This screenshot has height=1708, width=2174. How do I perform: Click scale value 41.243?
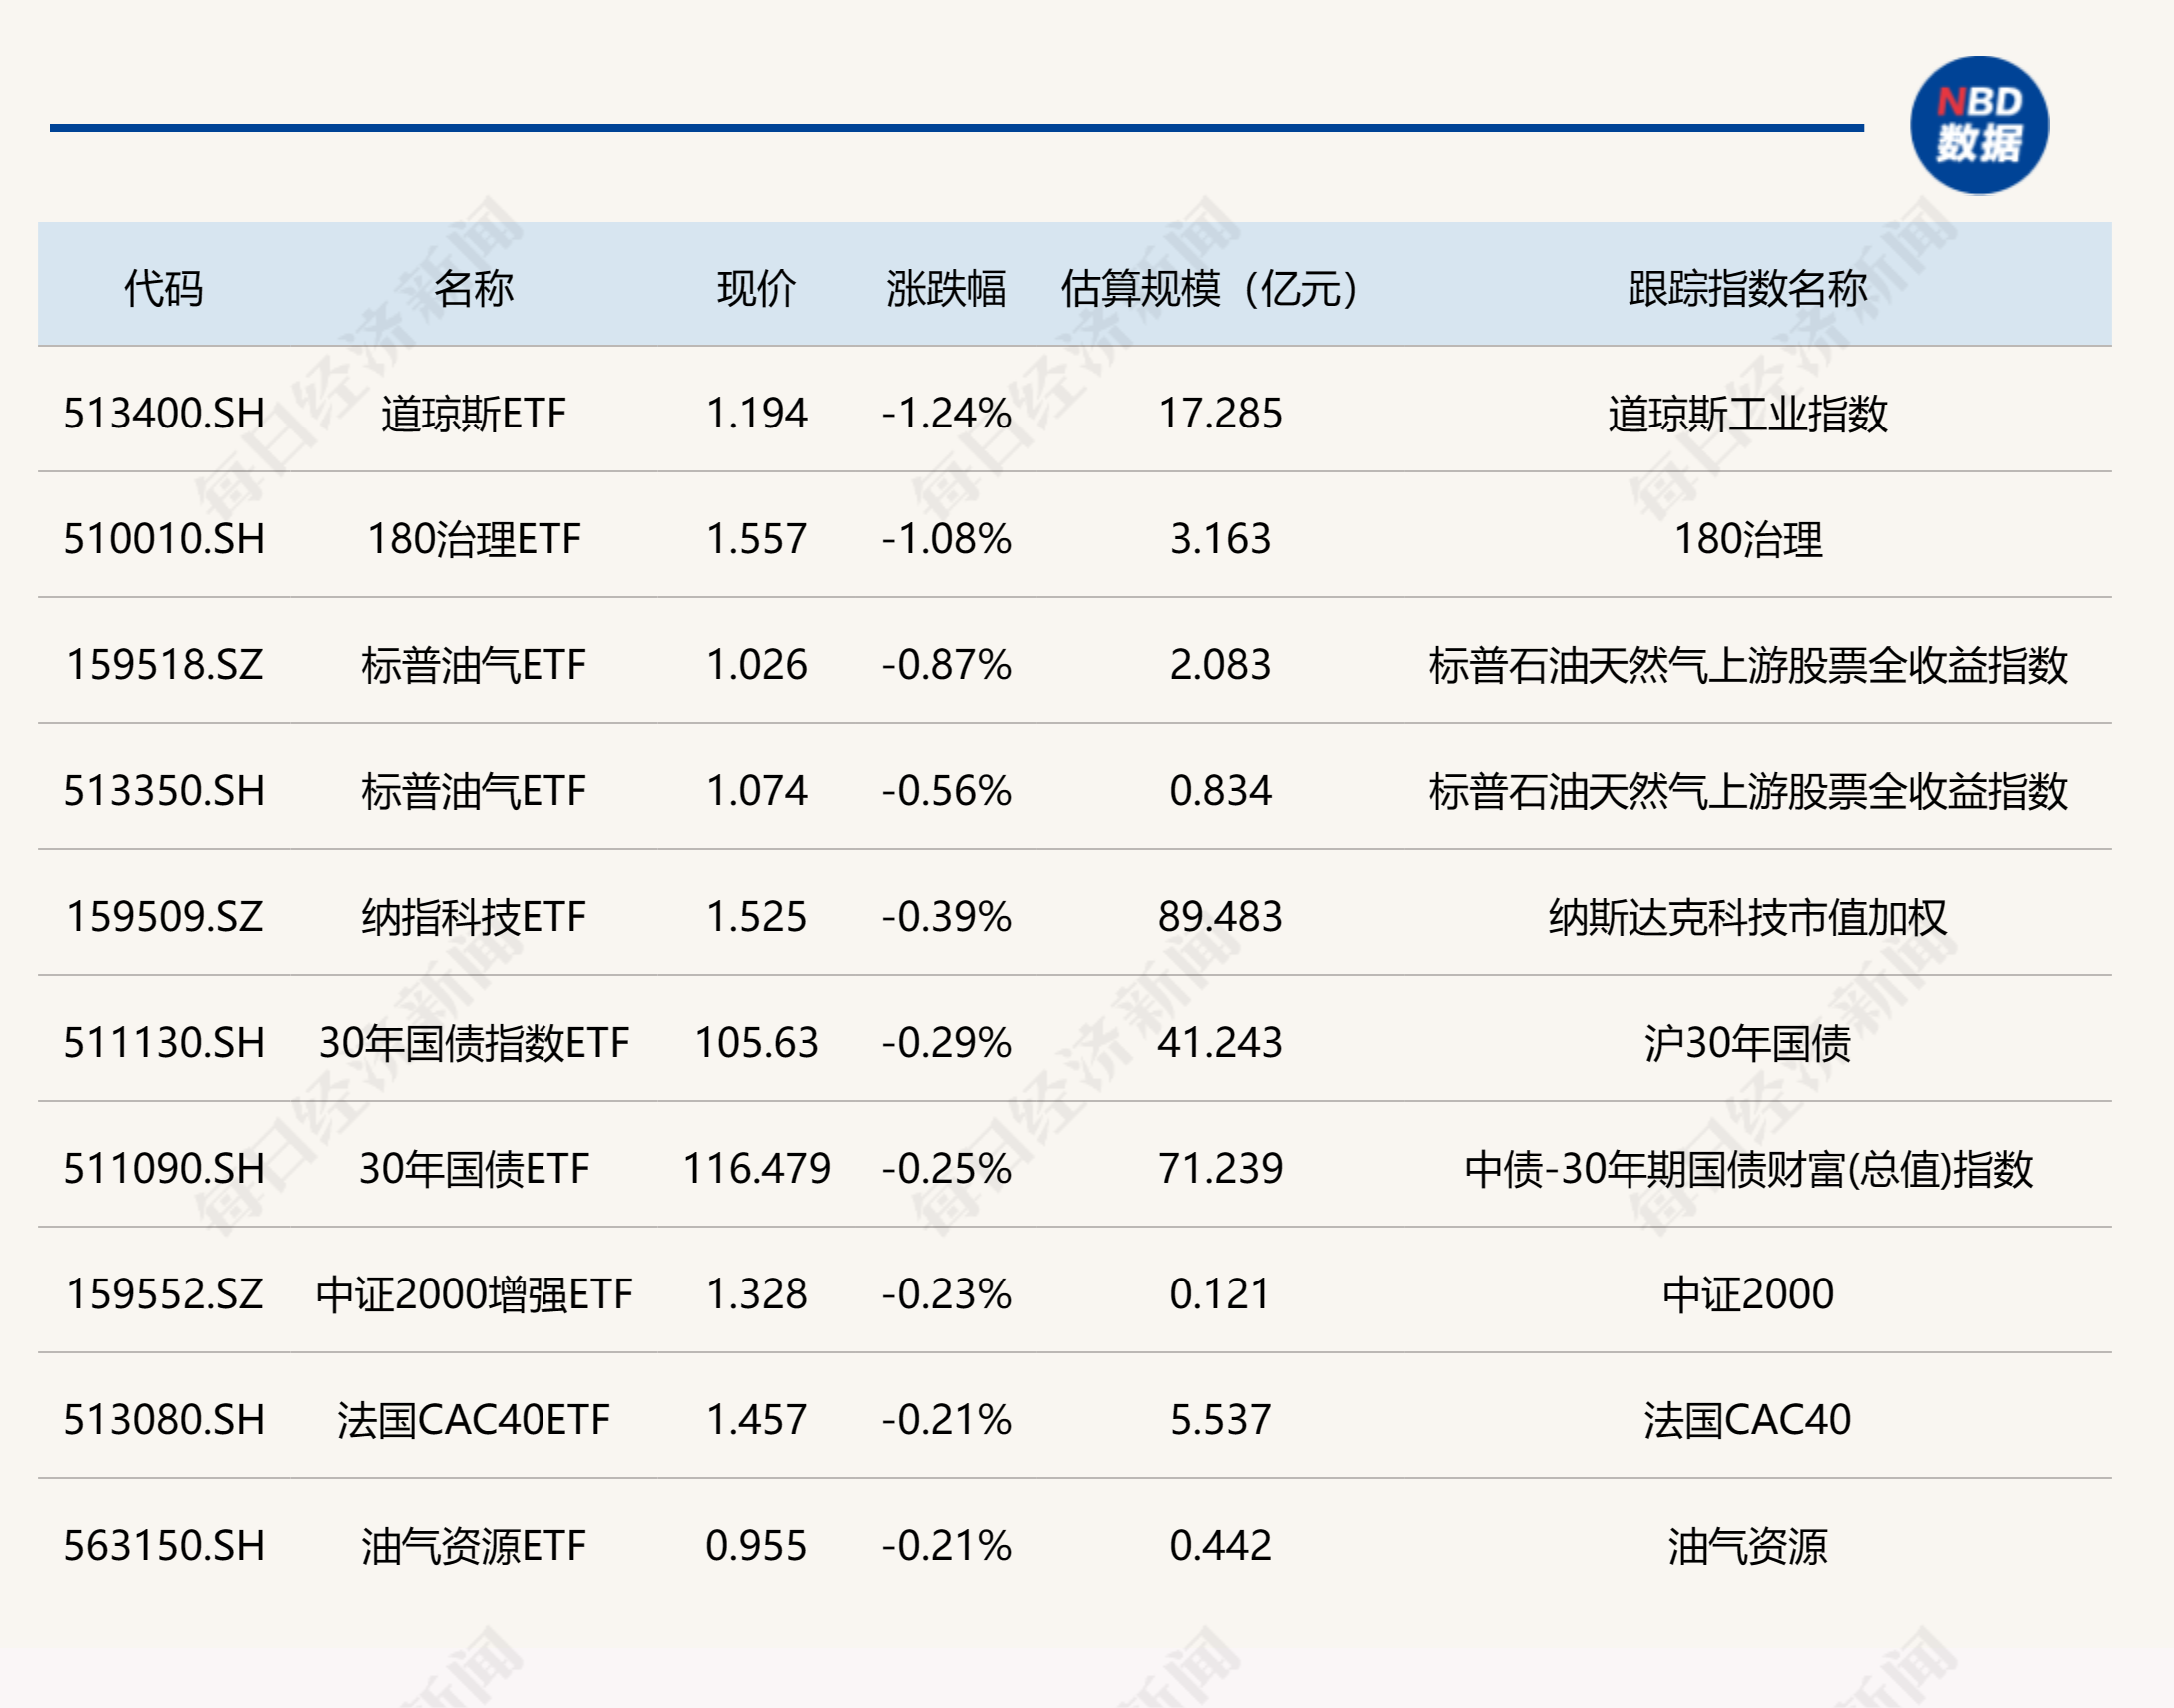click(x=1220, y=1043)
